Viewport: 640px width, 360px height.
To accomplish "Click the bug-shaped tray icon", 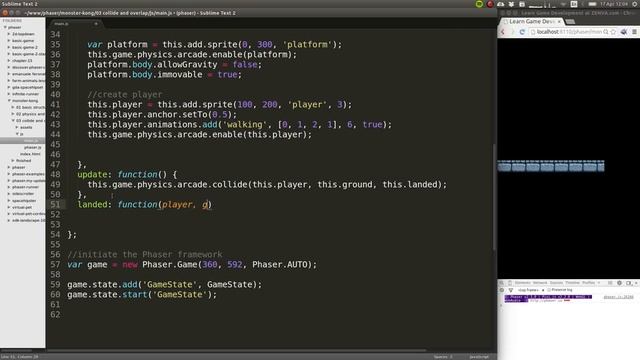I will [x=511, y=4].
